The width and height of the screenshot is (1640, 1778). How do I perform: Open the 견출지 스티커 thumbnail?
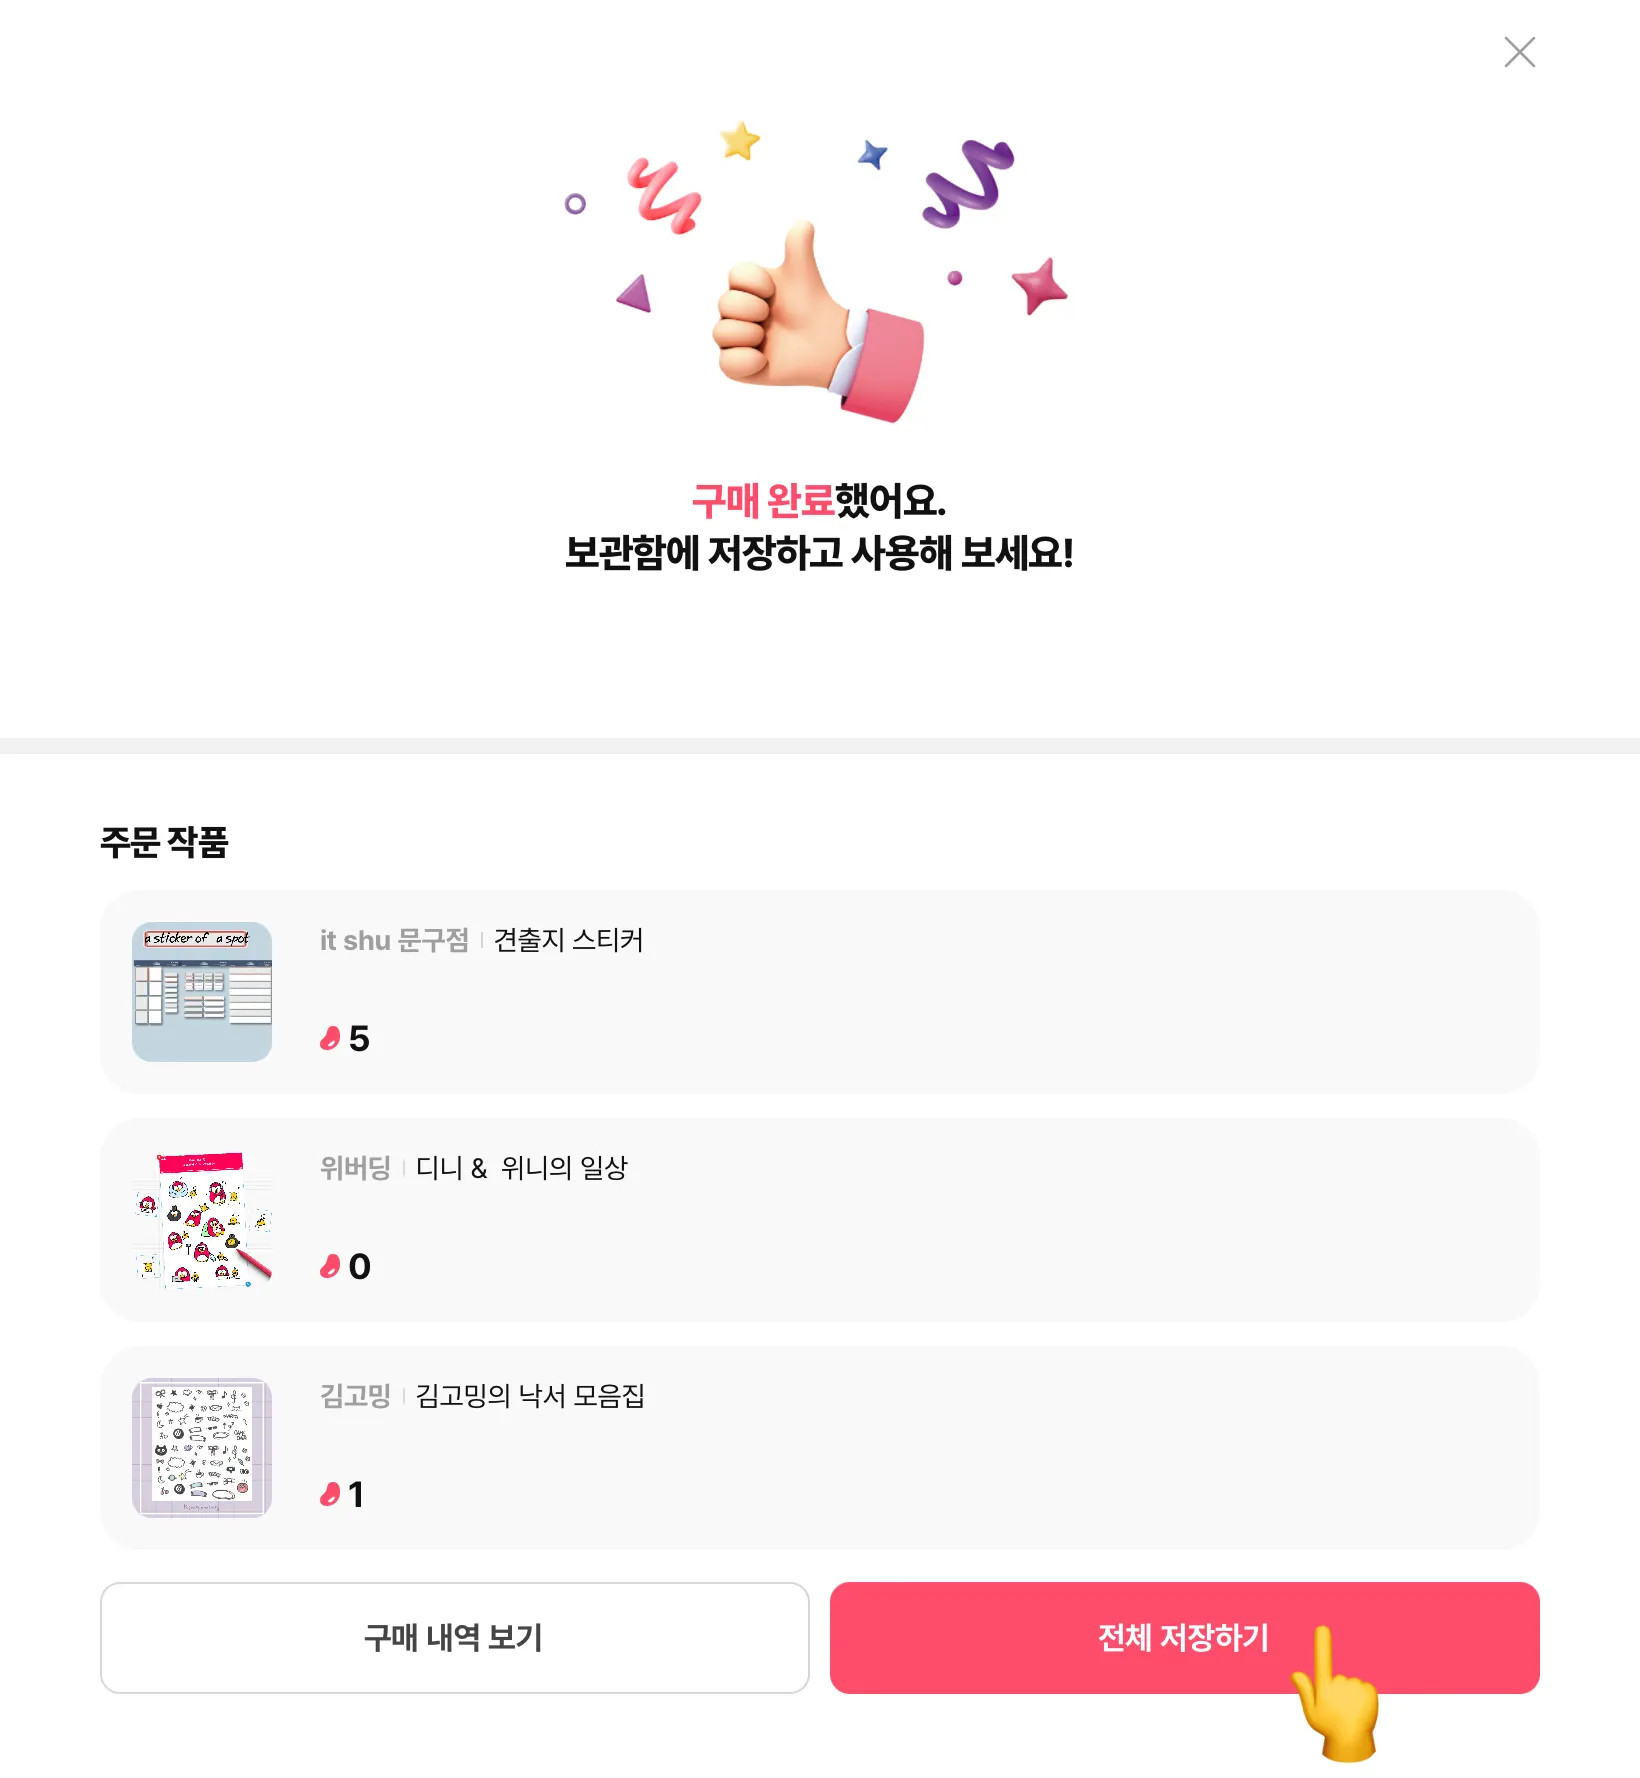pyautogui.click(x=202, y=992)
